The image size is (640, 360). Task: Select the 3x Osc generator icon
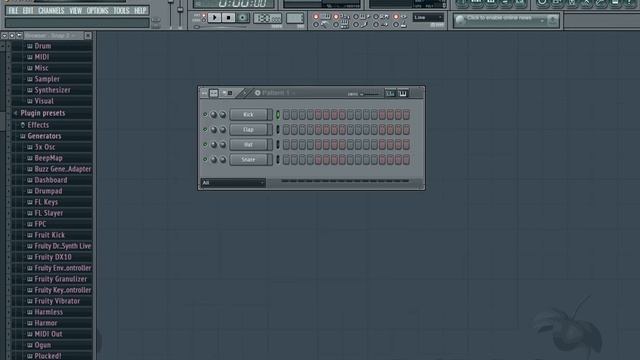[30, 147]
